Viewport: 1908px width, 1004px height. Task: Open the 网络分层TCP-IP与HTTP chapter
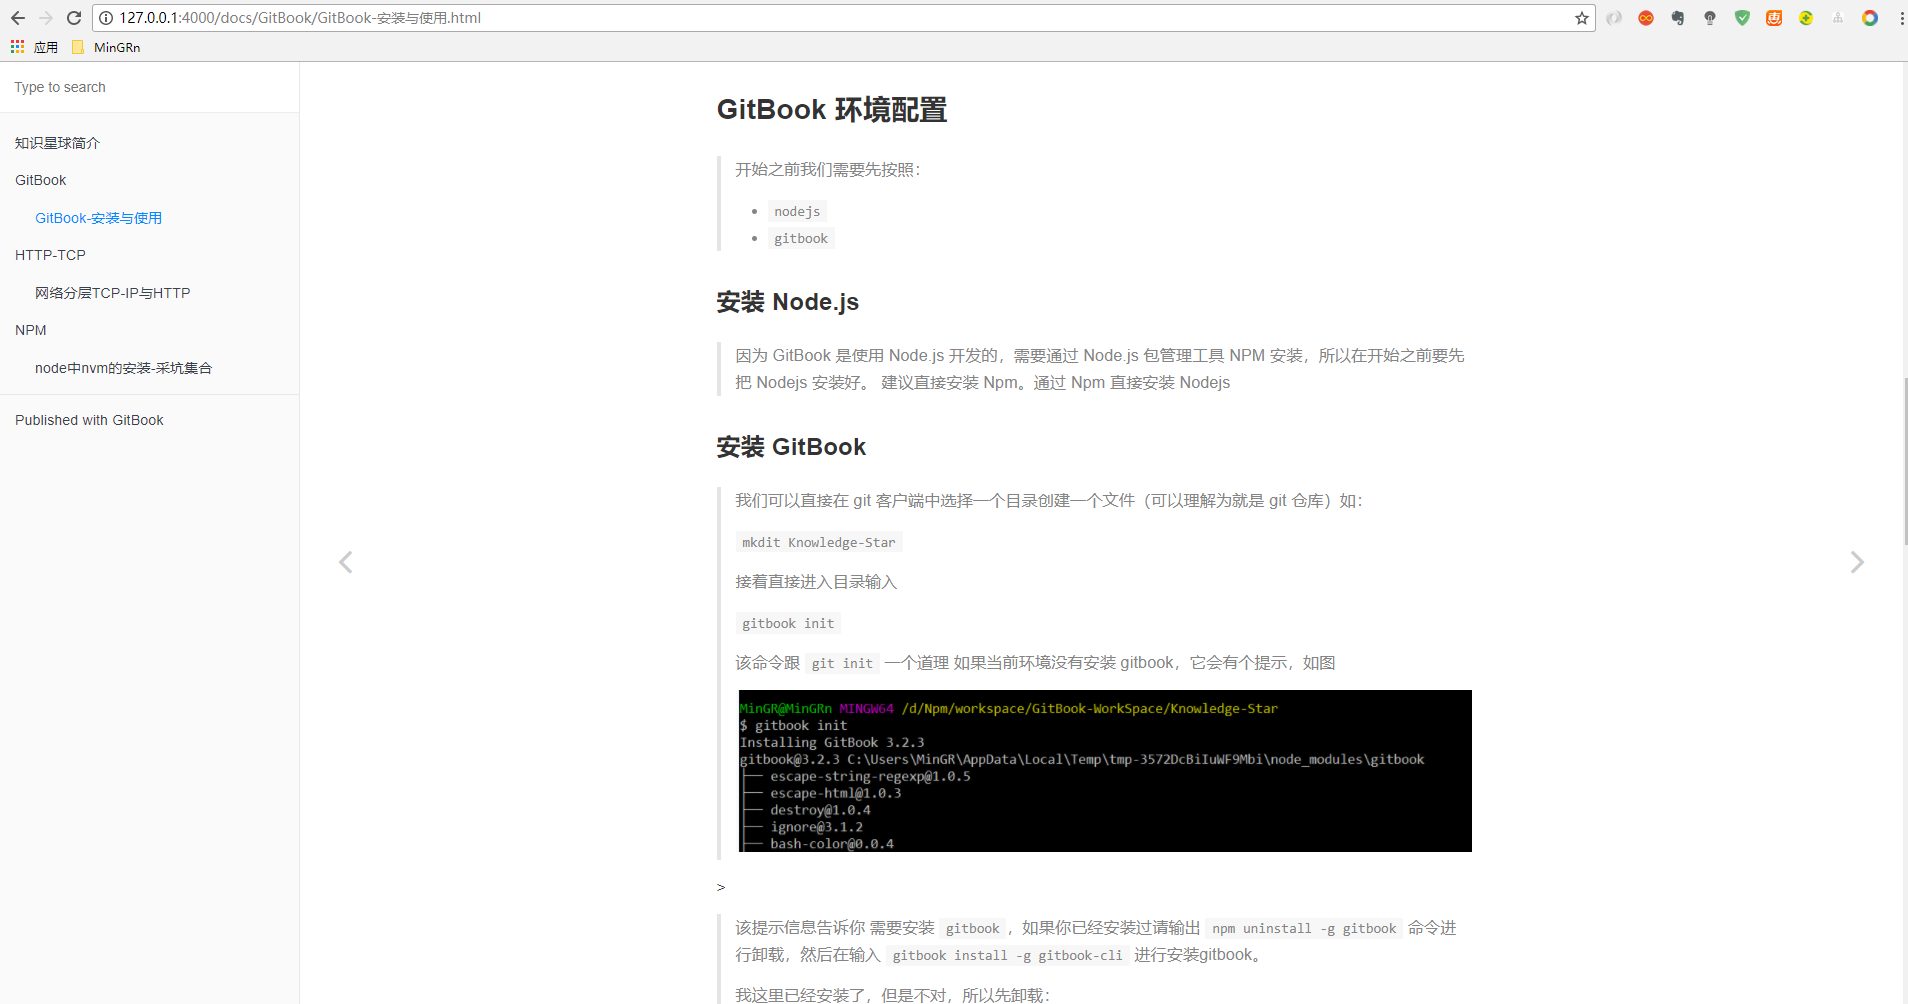point(112,293)
